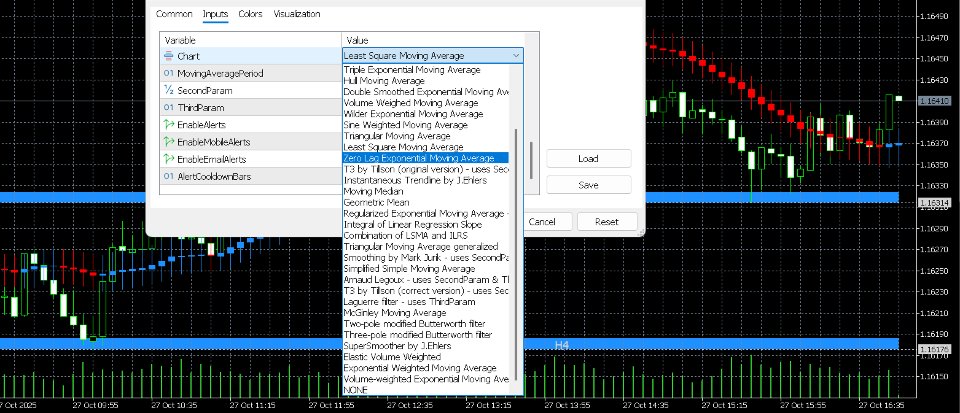
Task: Click the EnableAlerts boolean icon
Action: (169, 125)
